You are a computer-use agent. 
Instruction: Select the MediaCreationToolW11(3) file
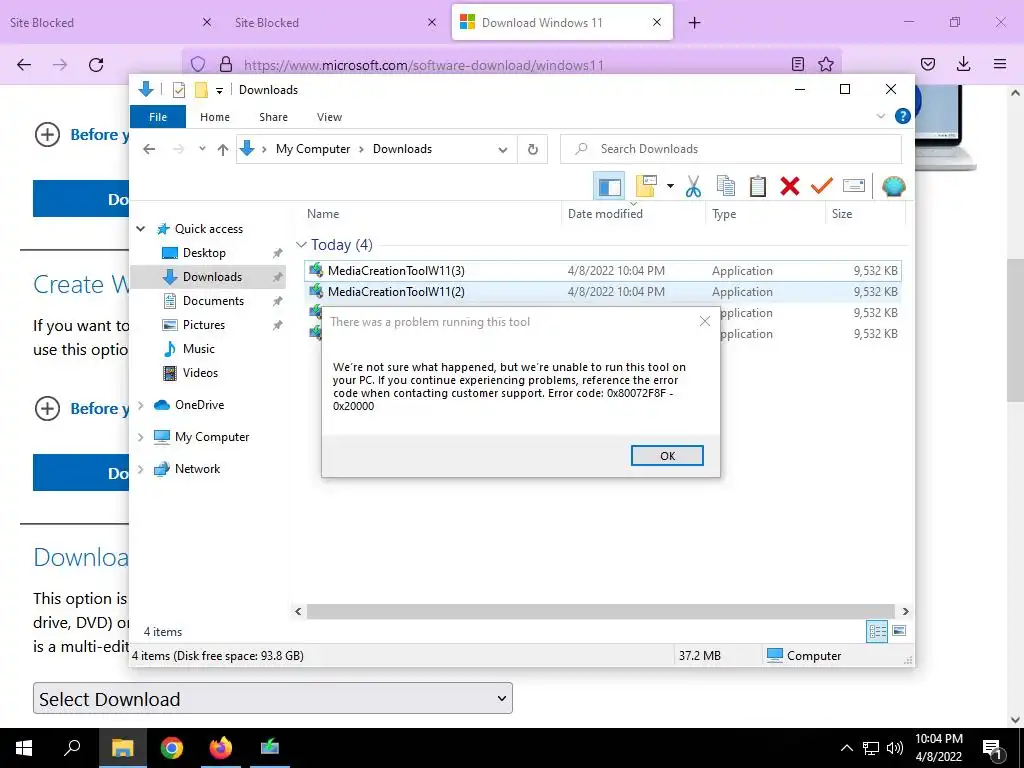(x=602, y=270)
